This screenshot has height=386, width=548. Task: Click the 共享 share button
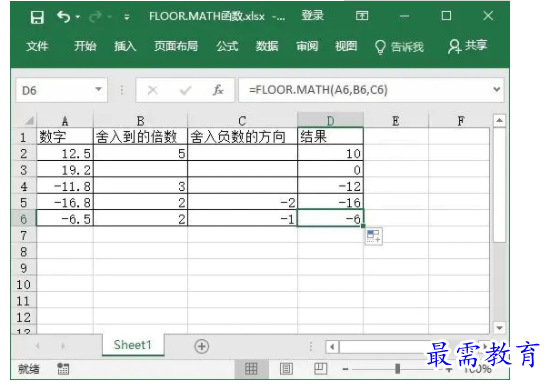(x=468, y=46)
